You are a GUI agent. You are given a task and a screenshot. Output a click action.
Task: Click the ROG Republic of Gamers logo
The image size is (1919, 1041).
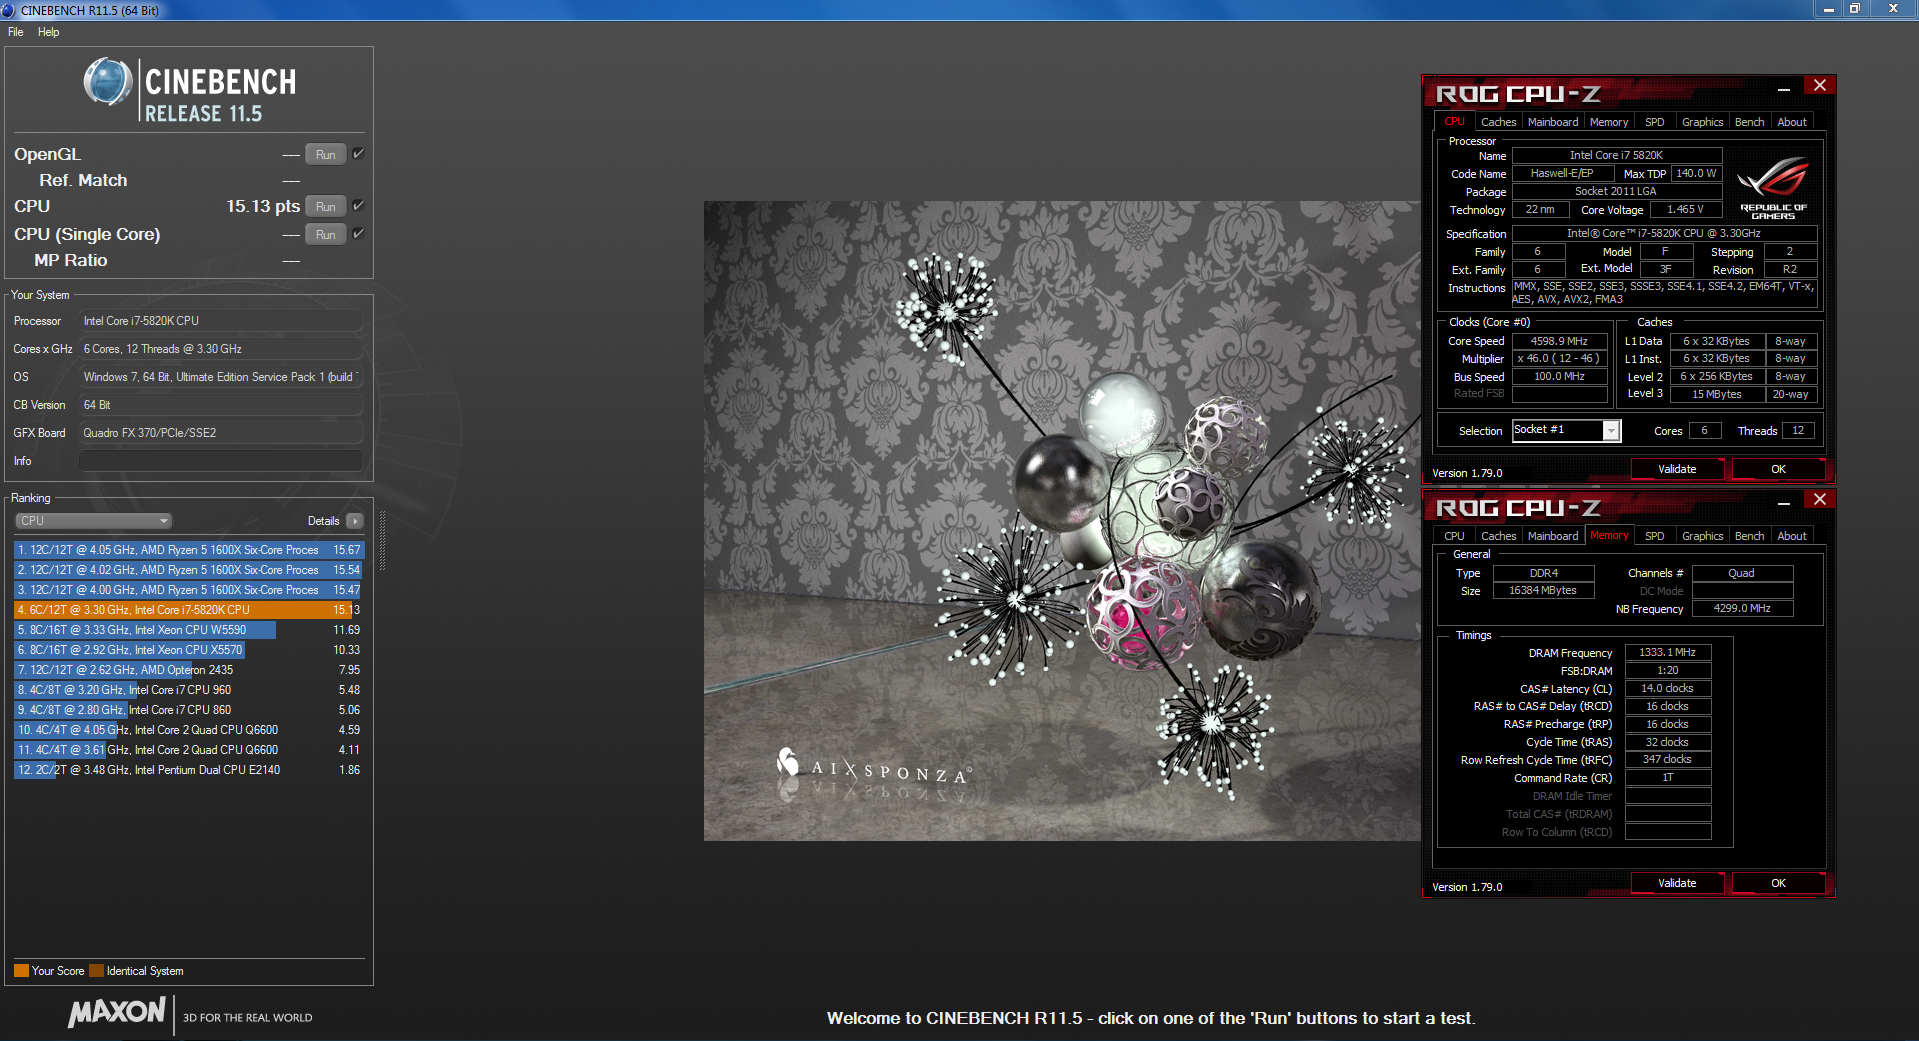coord(1773,188)
